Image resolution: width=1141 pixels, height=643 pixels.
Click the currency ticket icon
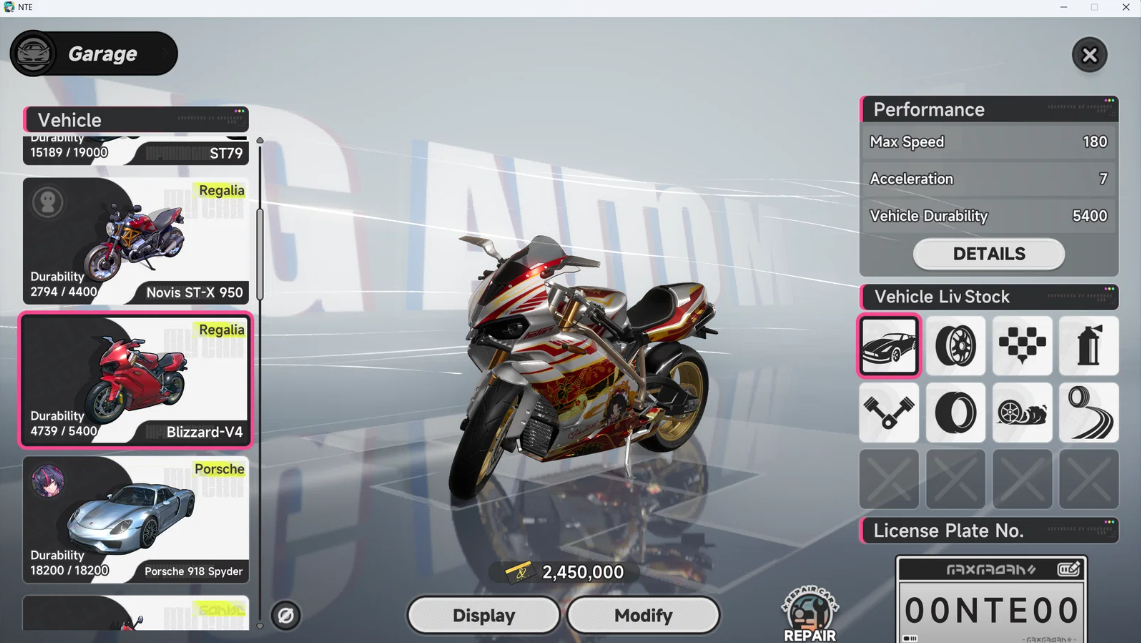pos(520,572)
